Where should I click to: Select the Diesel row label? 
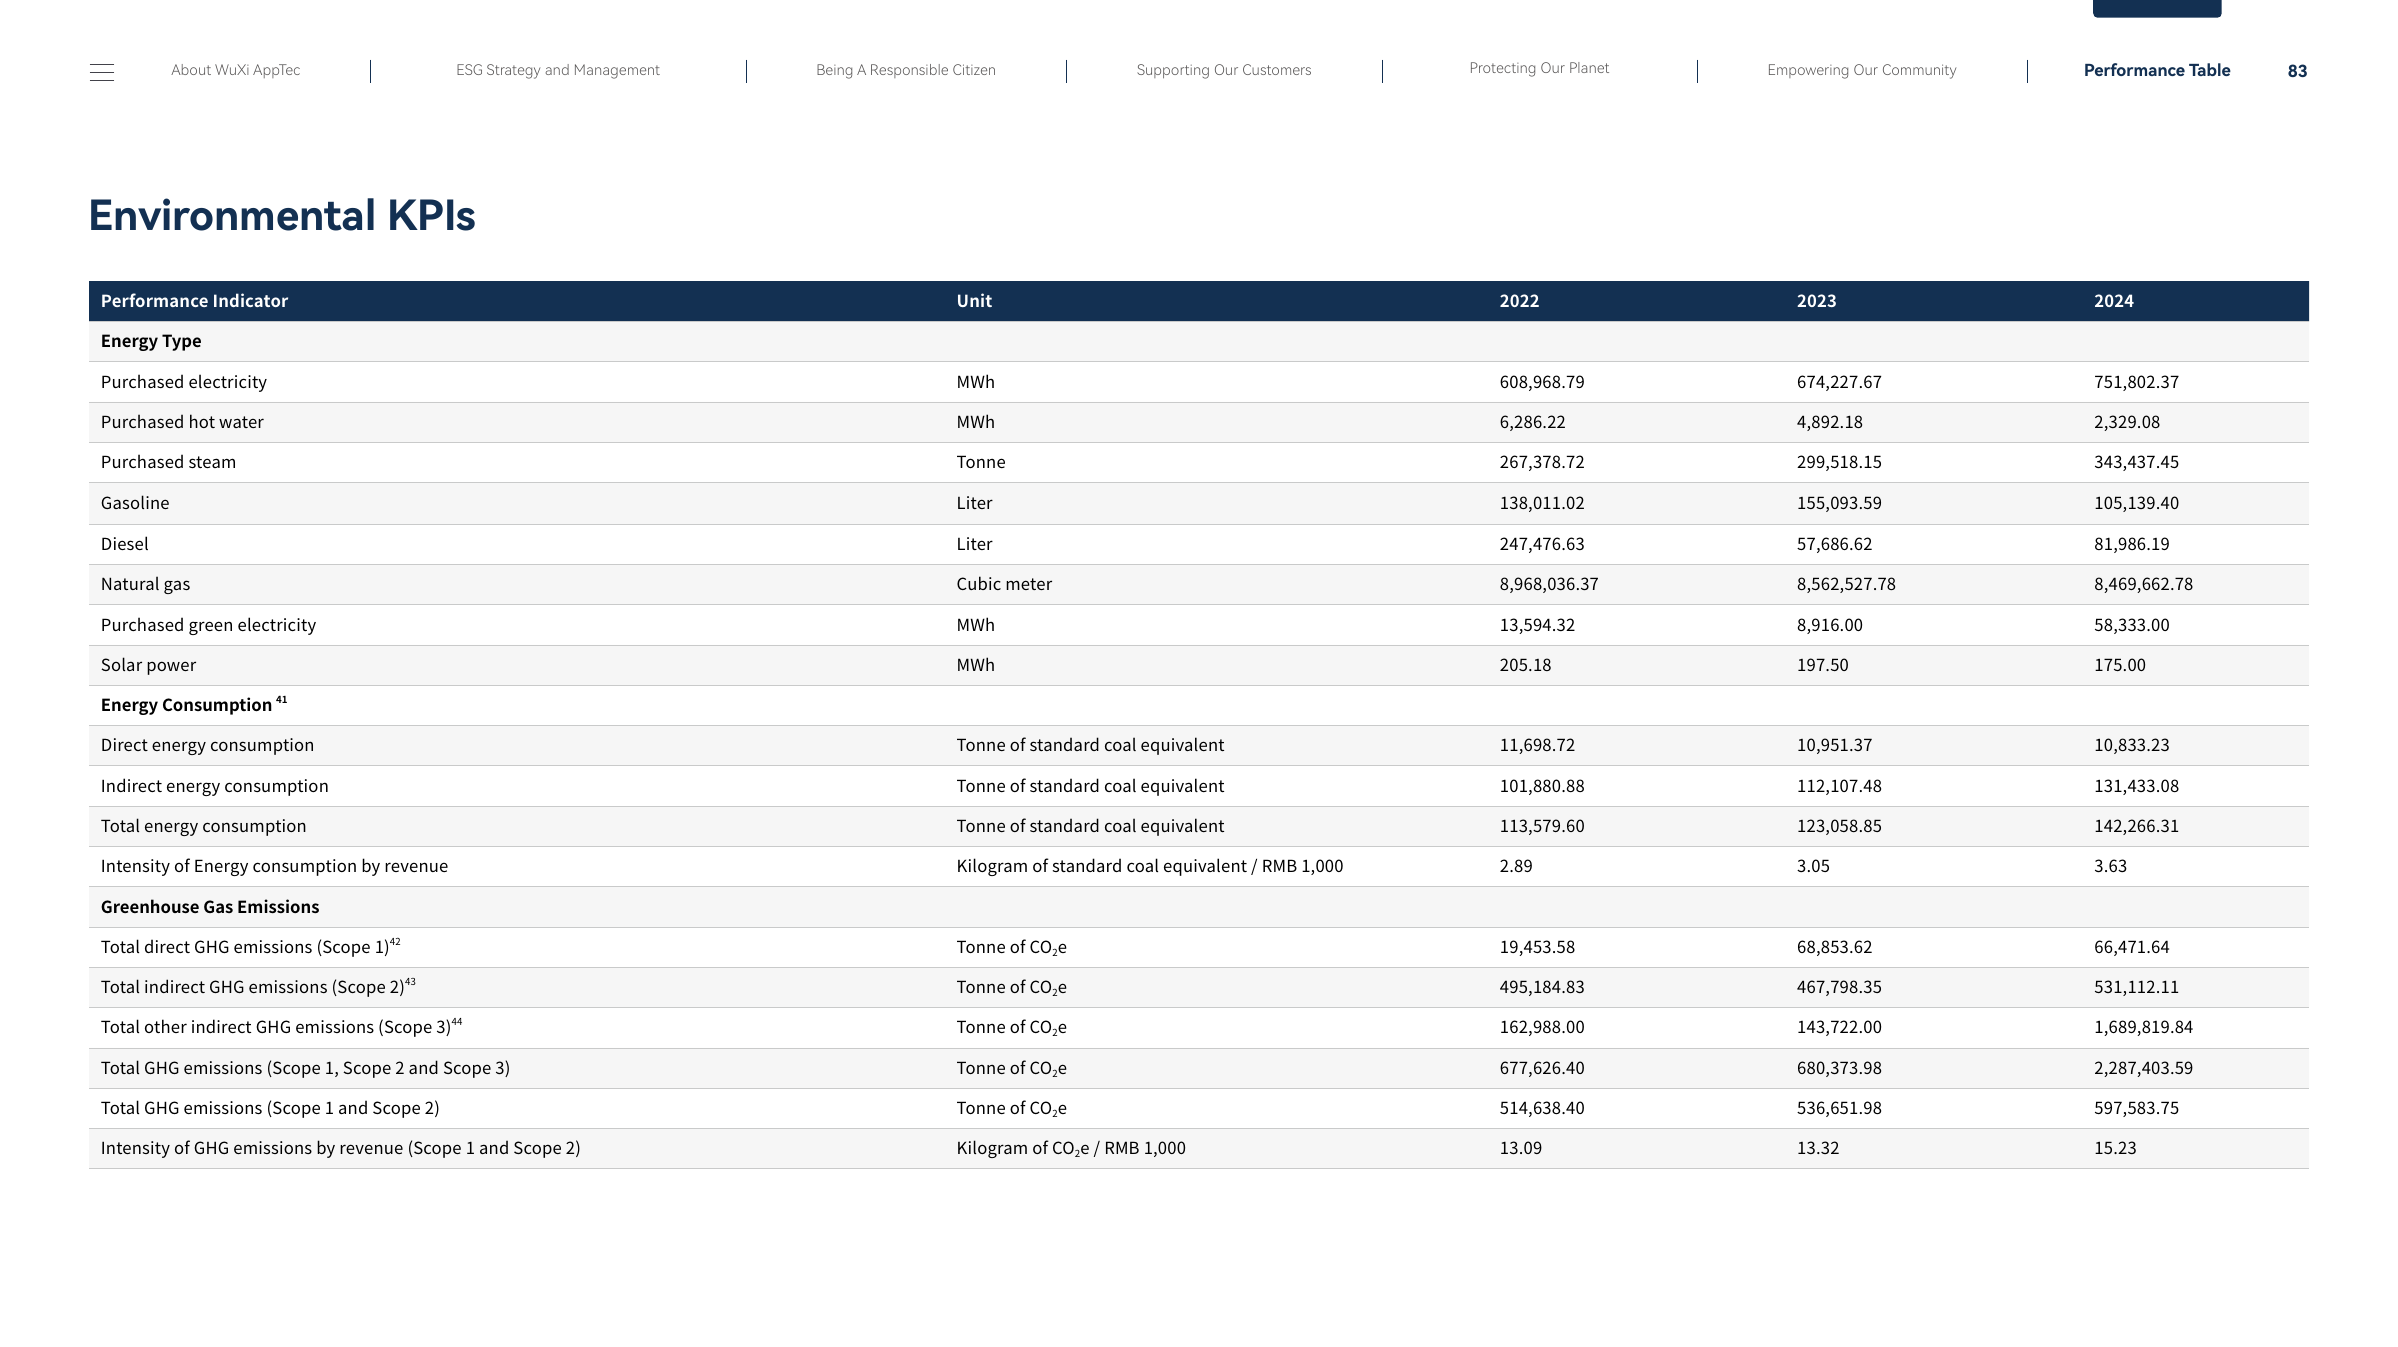coord(125,544)
